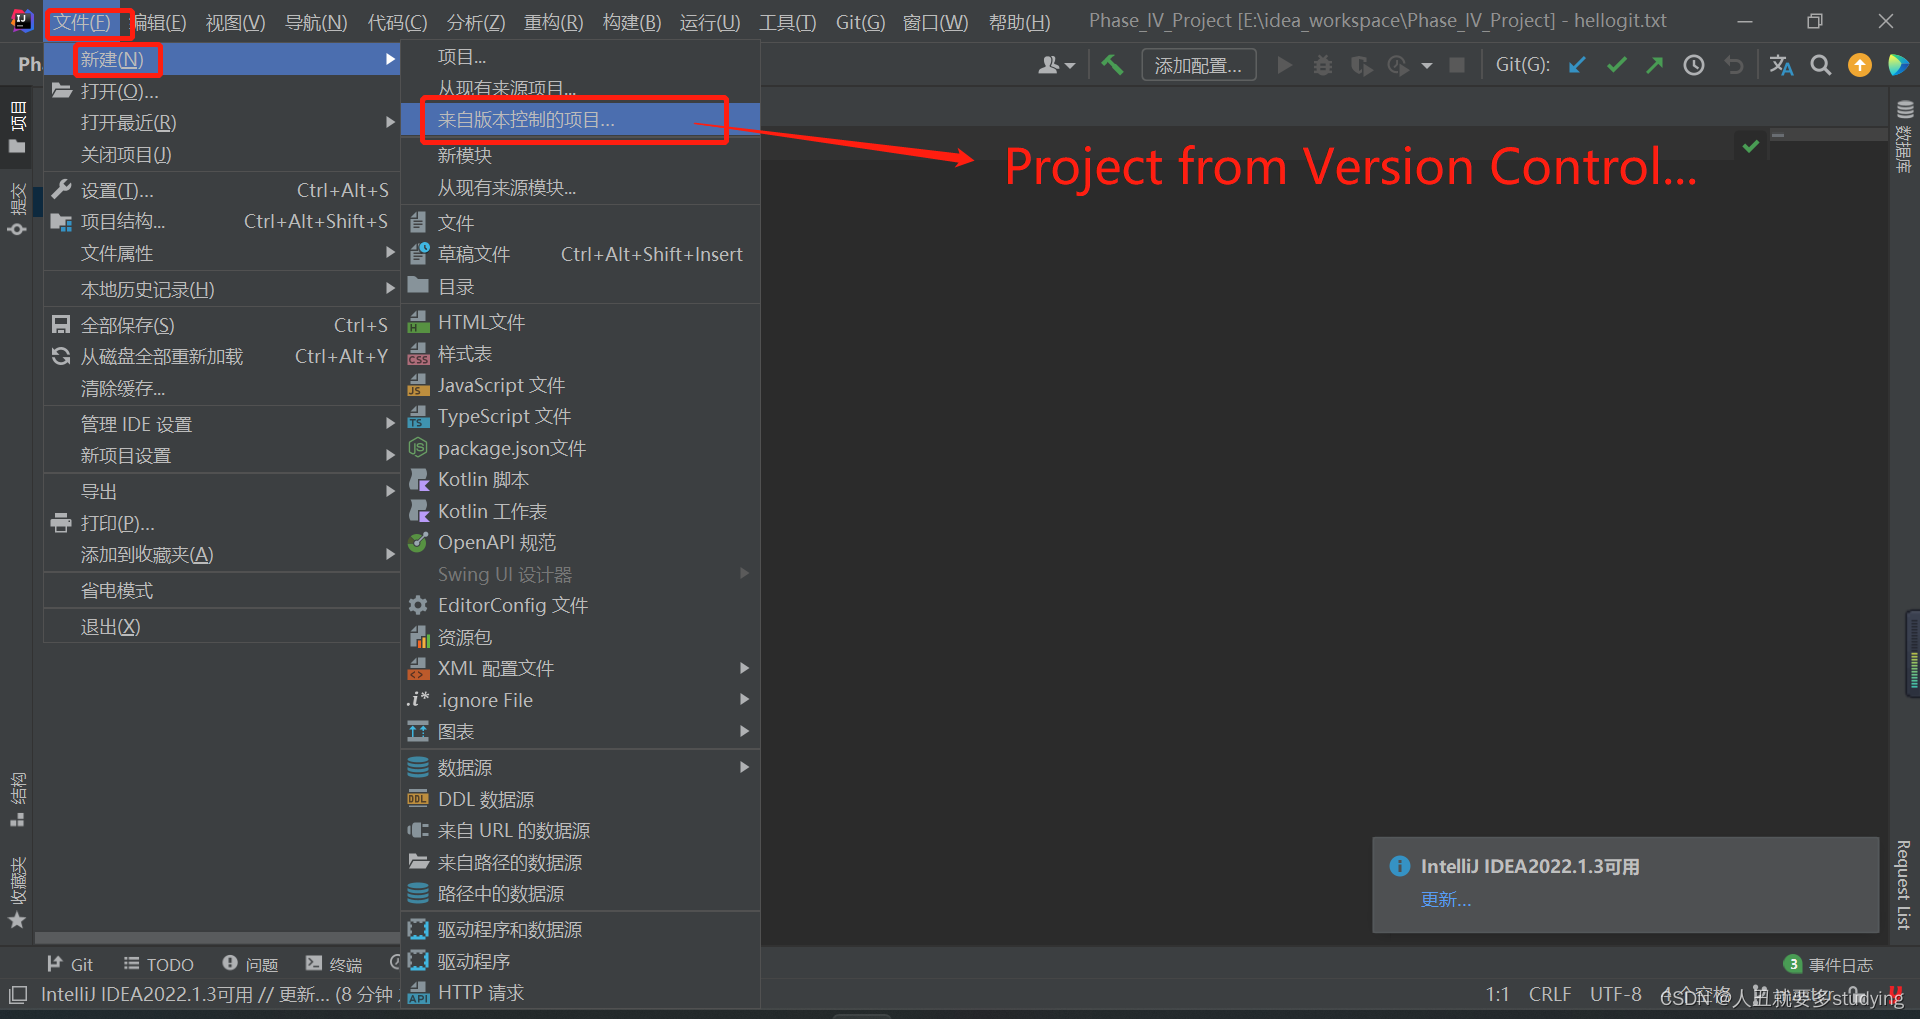Image resolution: width=1920 pixels, height=1019 pixels.
Task: Click the Profiler run icon
Action: coord(1398,65)
